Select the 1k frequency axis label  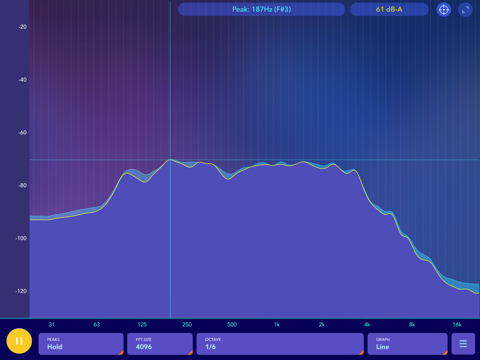[x=277, y=324]
